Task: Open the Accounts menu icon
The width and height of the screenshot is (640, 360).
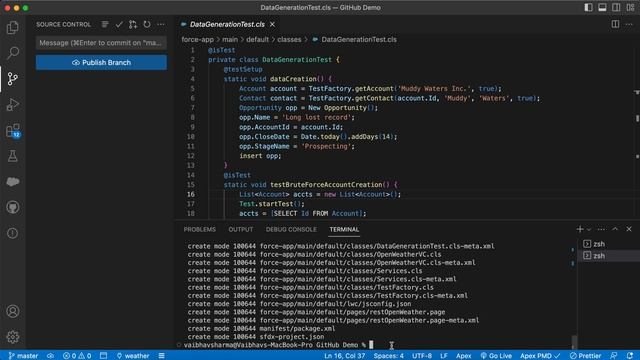Action: click(13, 311)
